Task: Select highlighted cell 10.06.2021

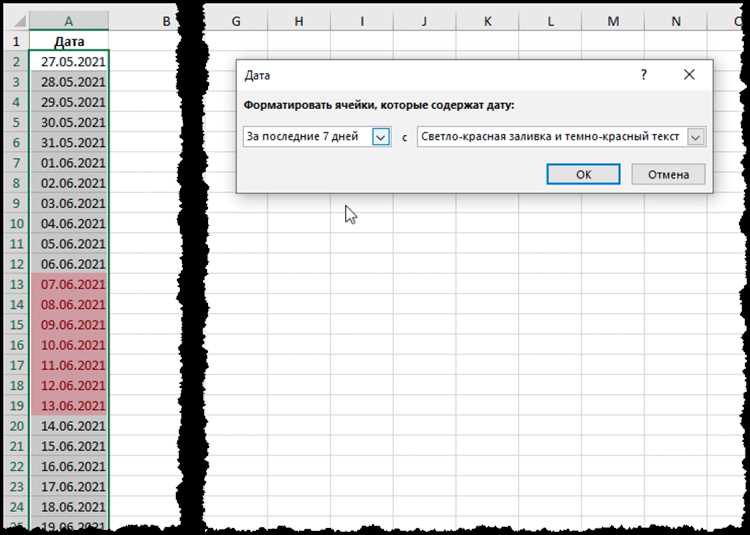Action: click(69, 345)
